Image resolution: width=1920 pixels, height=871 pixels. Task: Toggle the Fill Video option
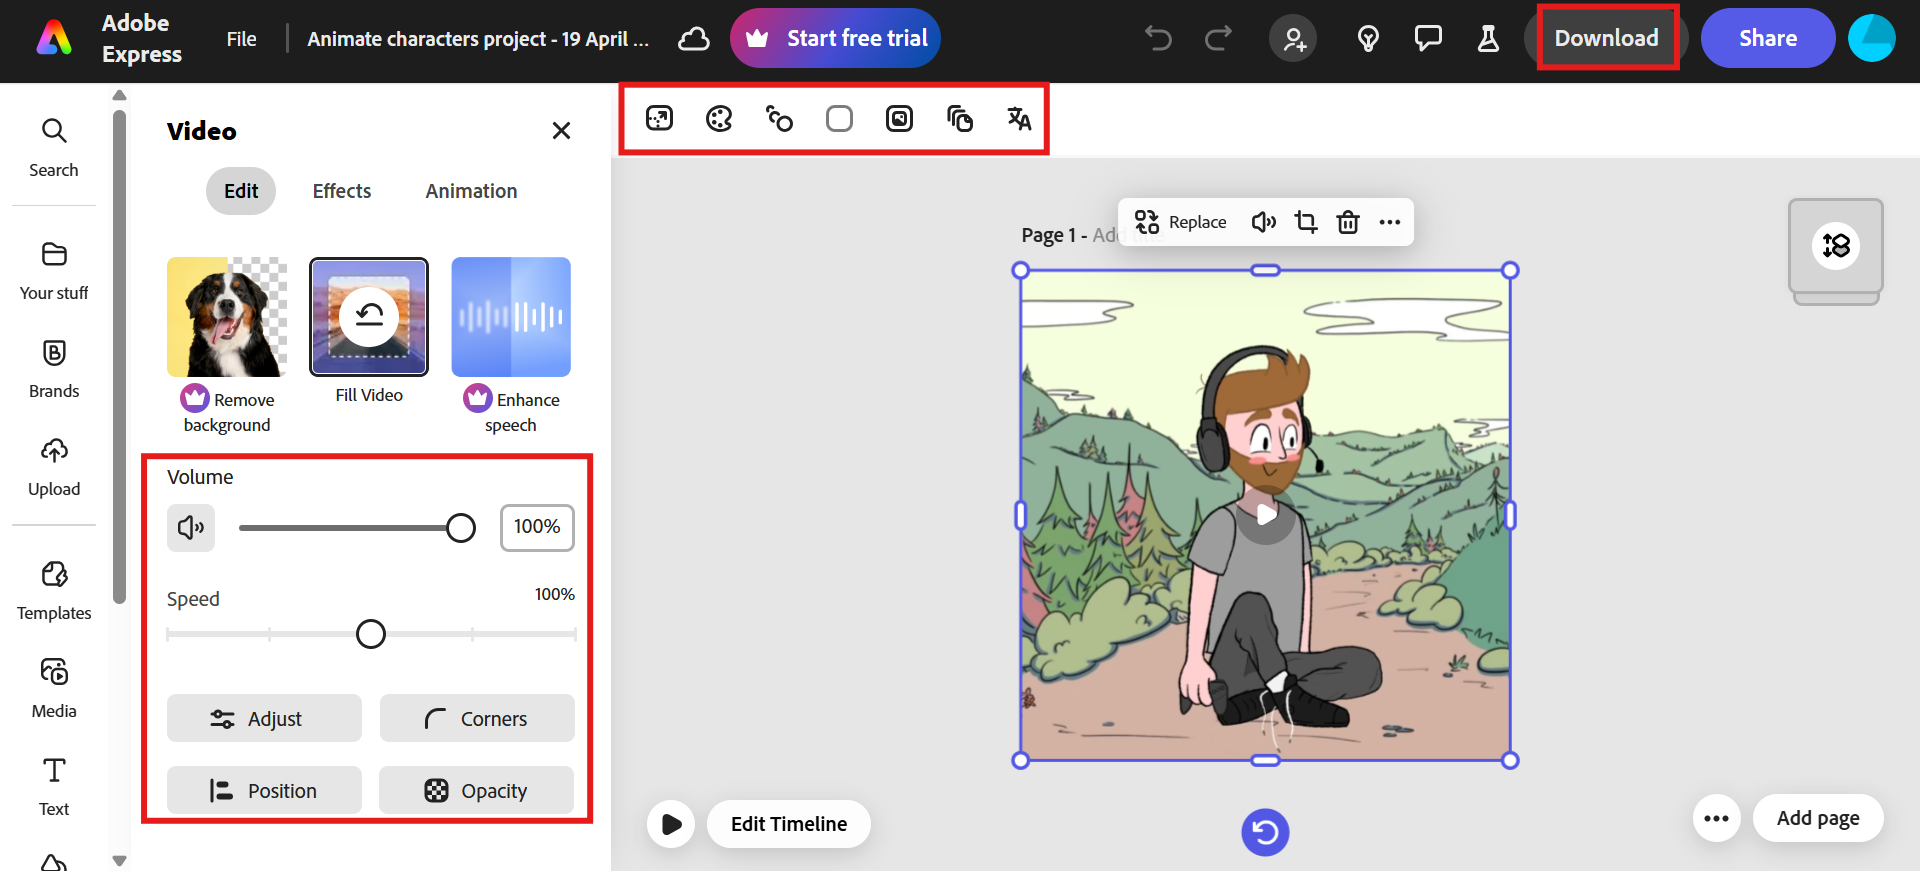[369, 318]
